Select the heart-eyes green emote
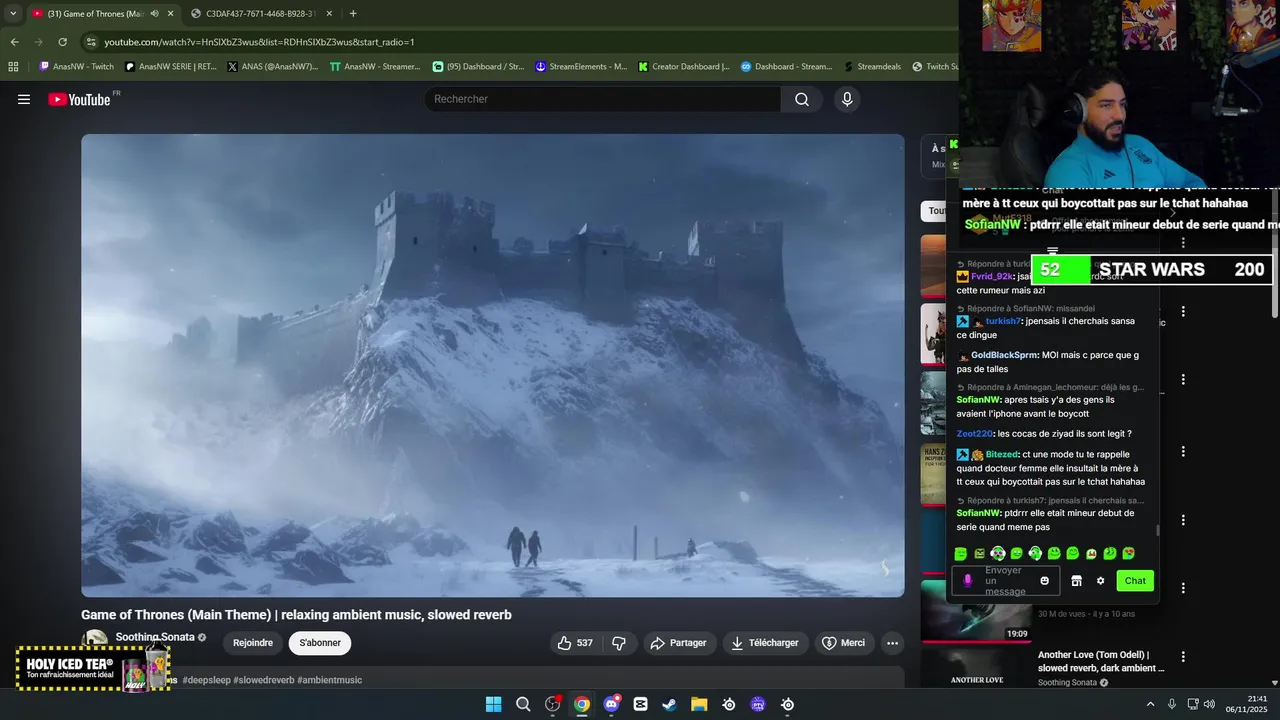Image resolution: width=1280 pixels, height=720 pixels. (x=1129, y=553)
